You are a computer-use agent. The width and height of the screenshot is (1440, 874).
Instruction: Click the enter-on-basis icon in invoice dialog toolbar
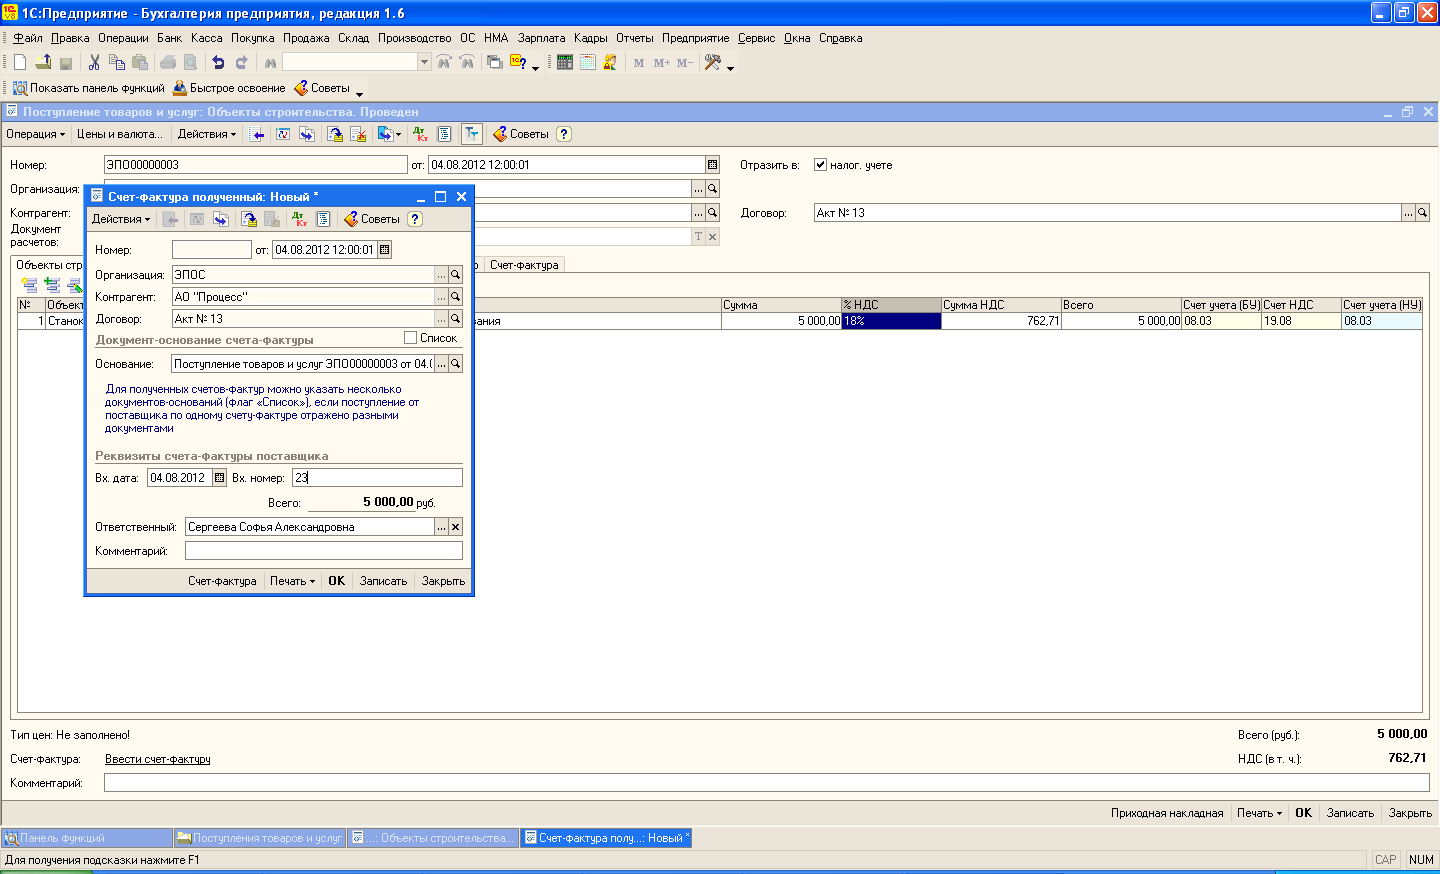pyautogui.click(x=248, y=219)
